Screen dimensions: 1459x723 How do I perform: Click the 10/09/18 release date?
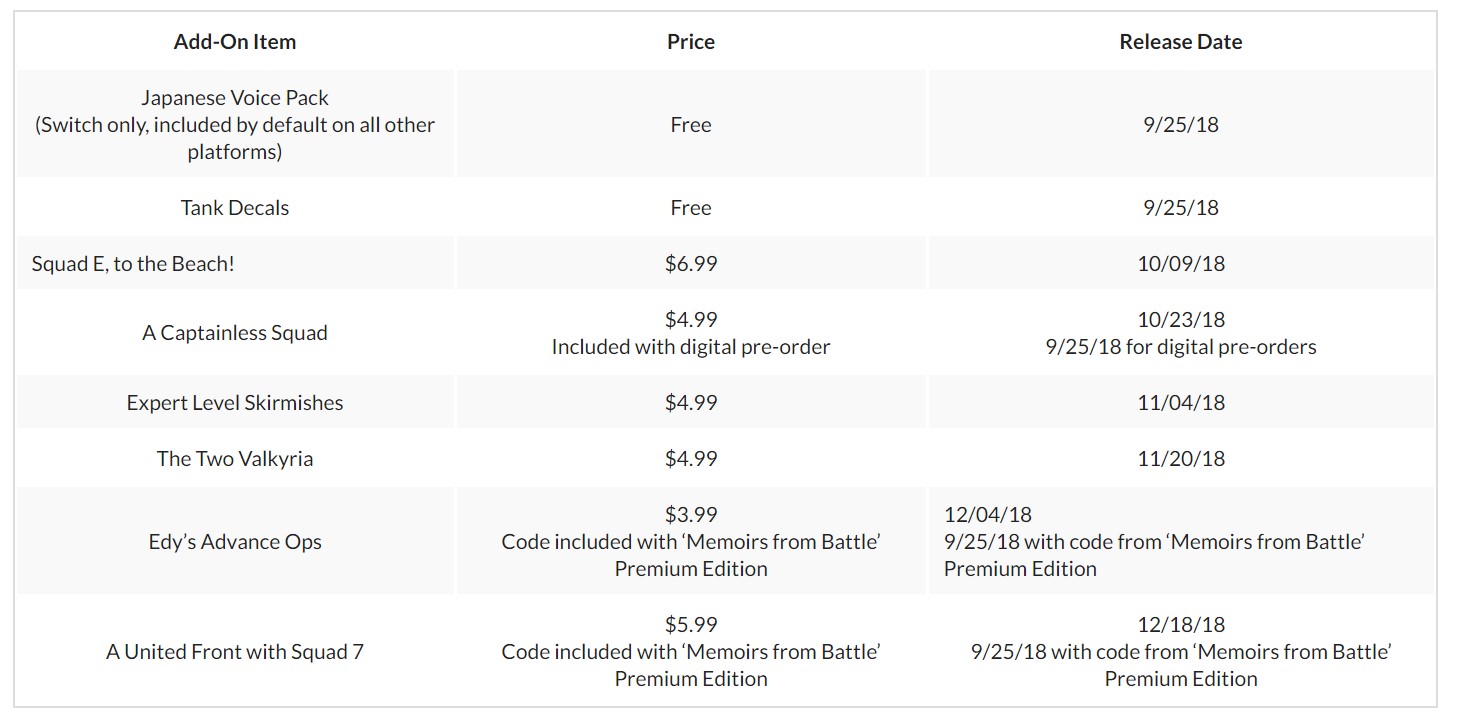1181,264
